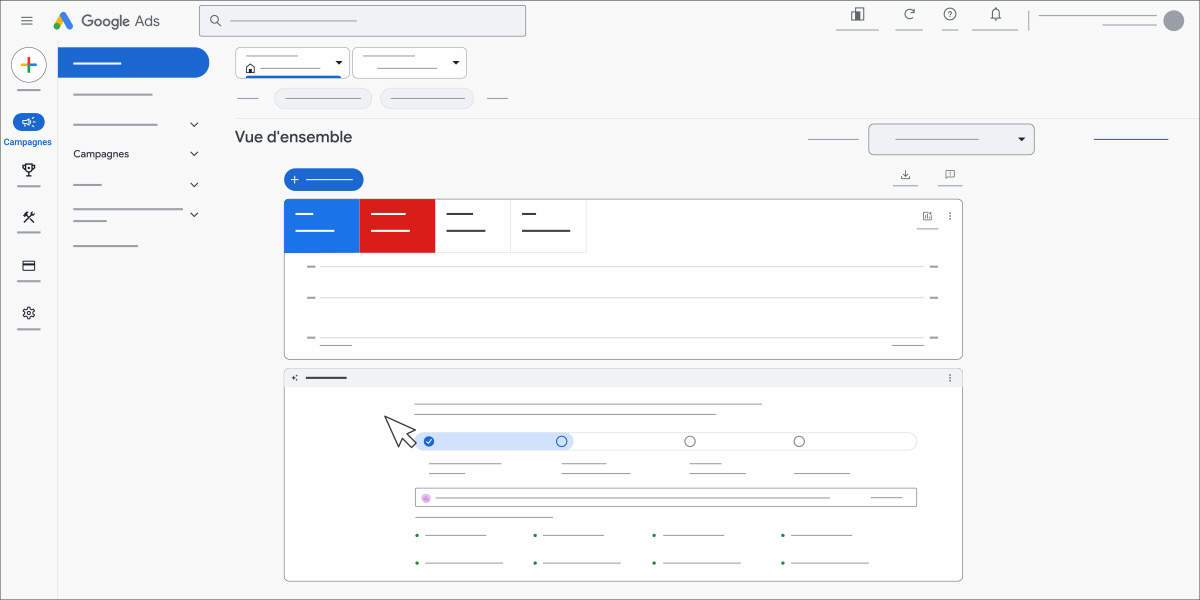Open the Admin gear icon in rail
Screen dimensions: 1200x600
pos(29,313)
